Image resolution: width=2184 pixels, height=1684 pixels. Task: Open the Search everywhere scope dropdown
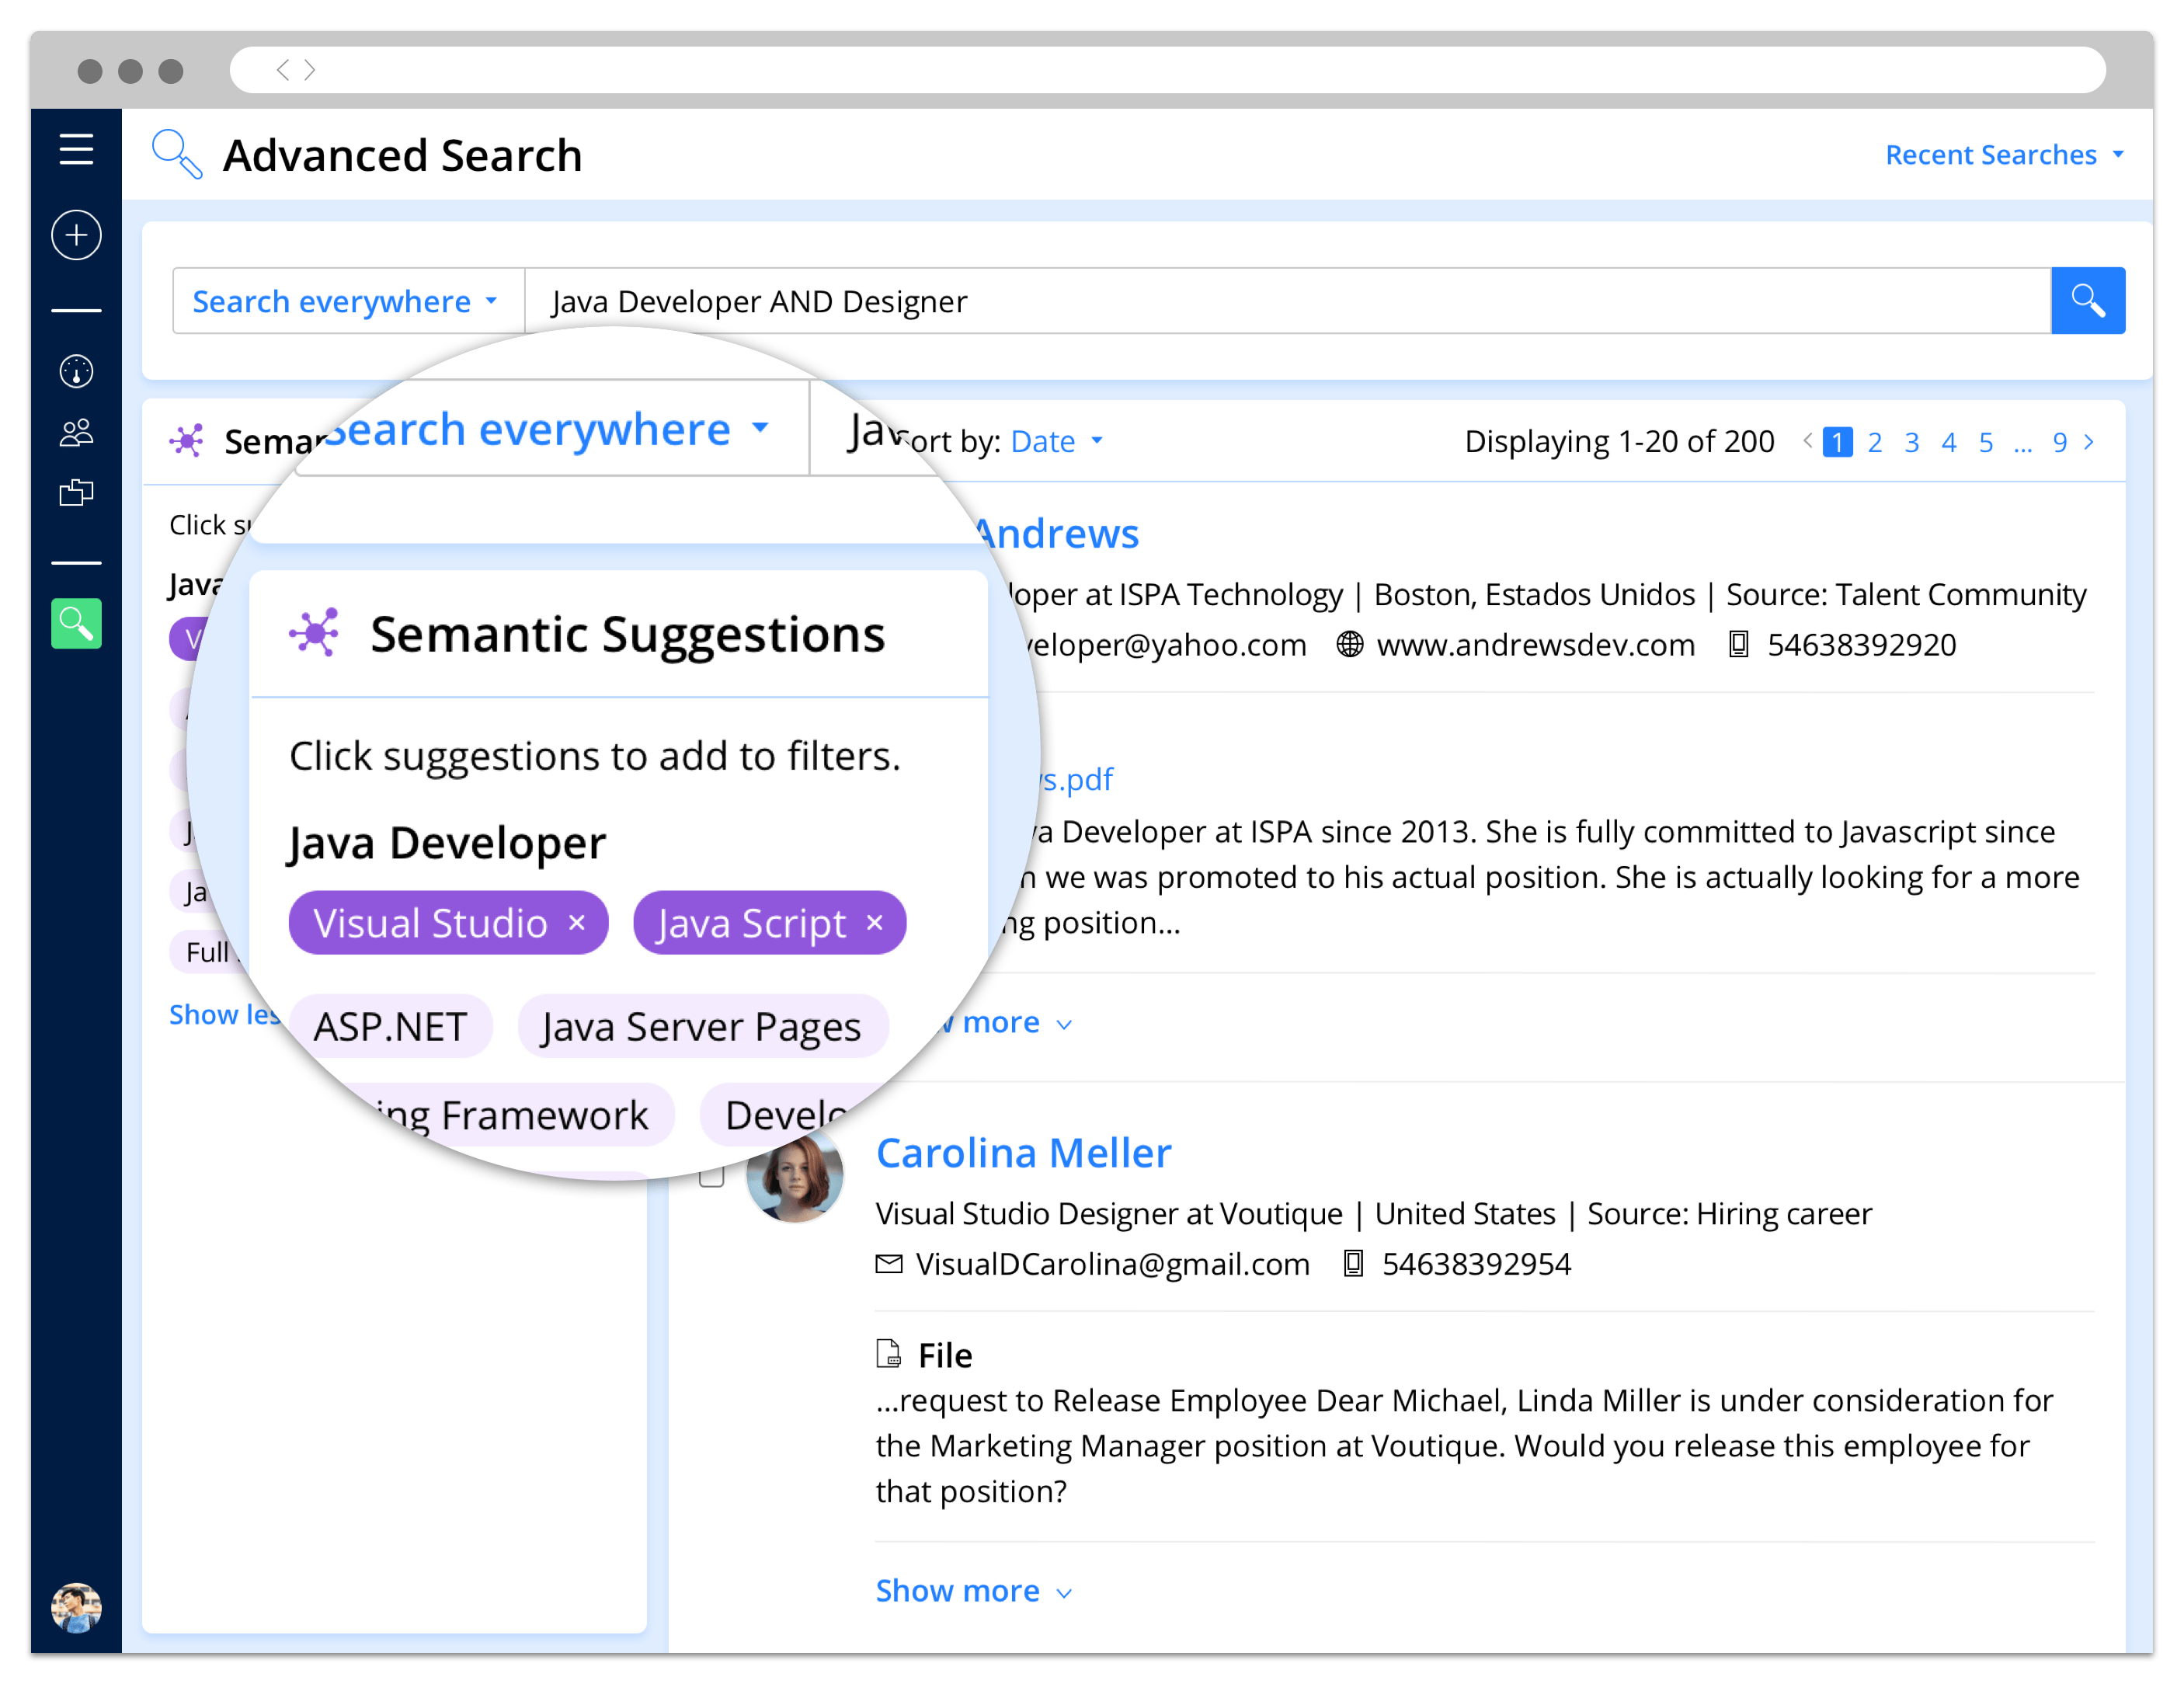(346, 301)
